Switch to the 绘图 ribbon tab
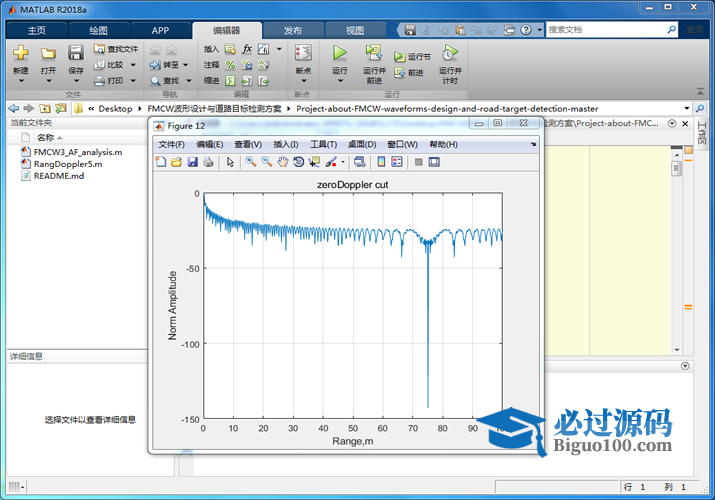Image resolution: width=715 pixels, height=500 pixels. click(98, 30)
